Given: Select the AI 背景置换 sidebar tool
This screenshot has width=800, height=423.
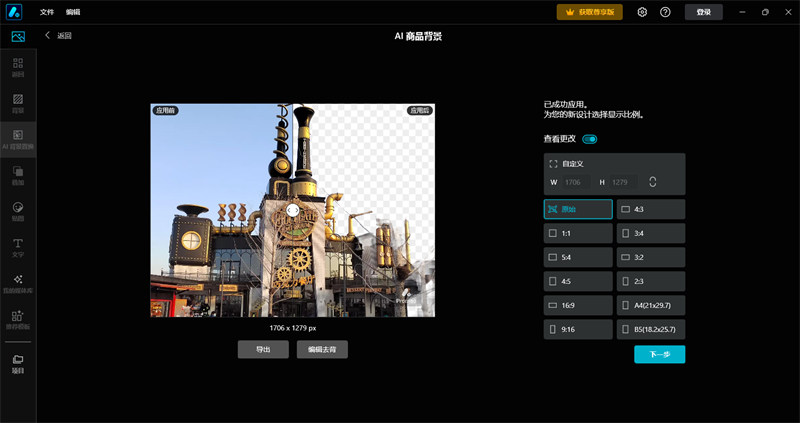Looking at the screenshot, I should 18,140.
